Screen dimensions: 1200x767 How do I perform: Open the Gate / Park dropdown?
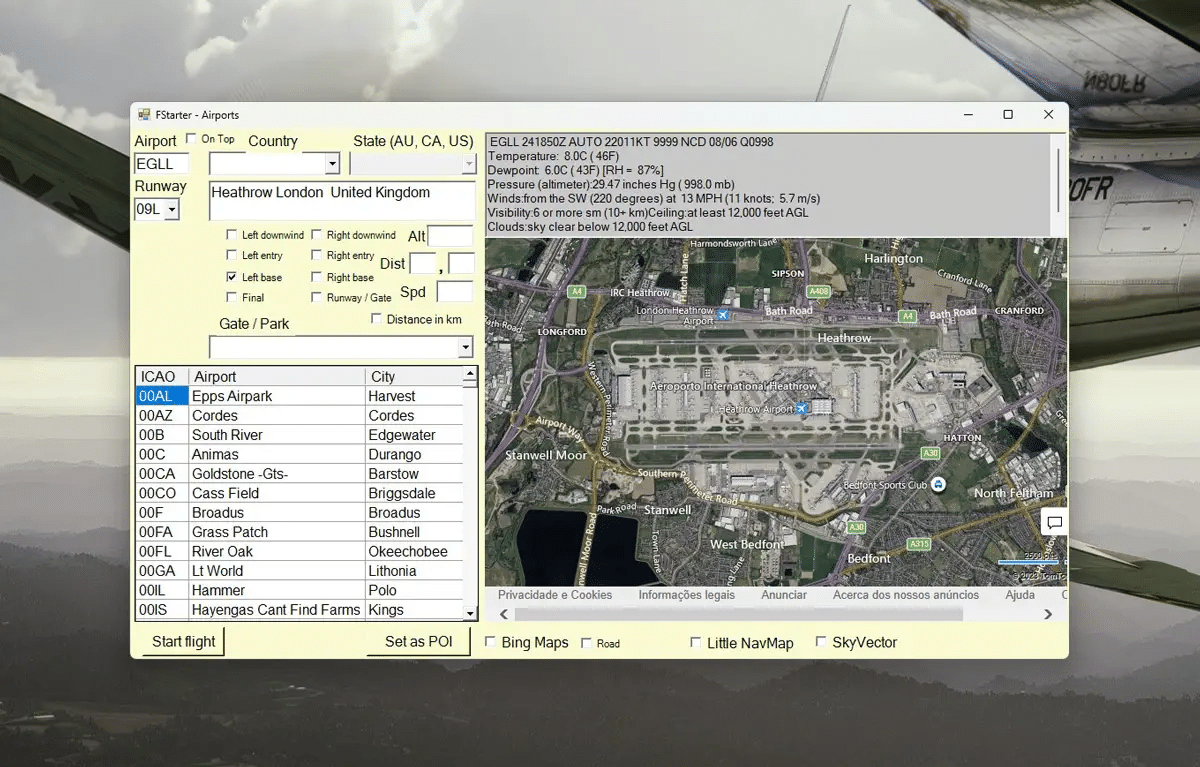coord(465,348)
